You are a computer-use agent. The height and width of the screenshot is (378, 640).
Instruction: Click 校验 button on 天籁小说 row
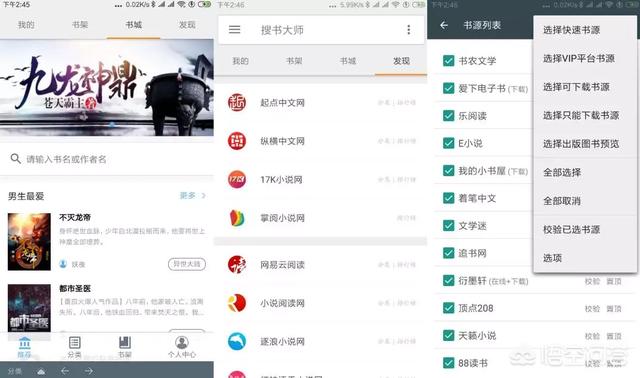click(592, 336)
